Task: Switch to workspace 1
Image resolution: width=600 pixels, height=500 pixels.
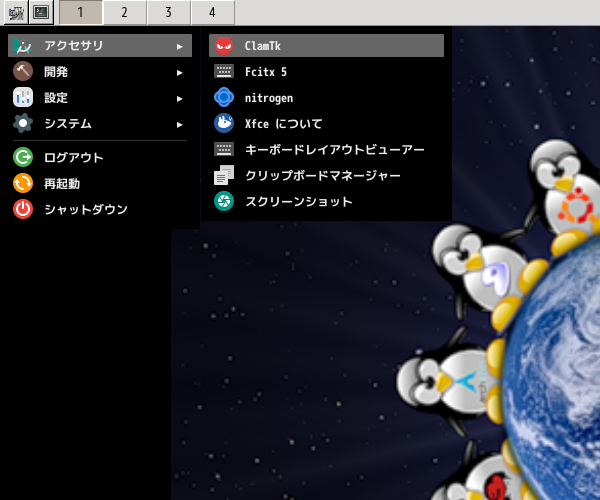Action: pos(81,13)
